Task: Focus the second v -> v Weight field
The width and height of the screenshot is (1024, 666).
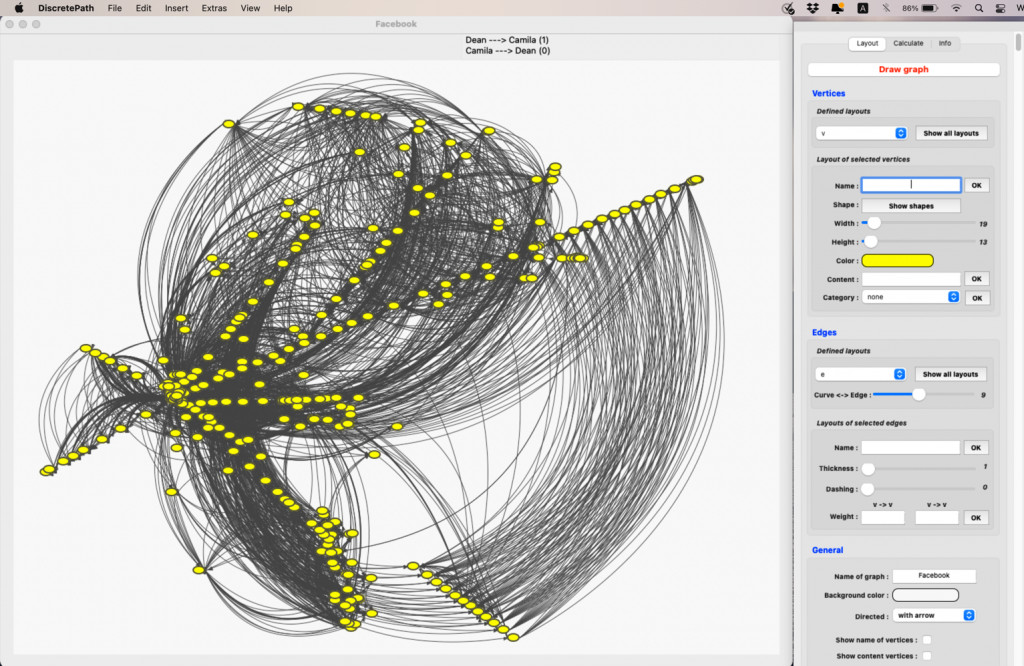Action: click(x=936, y=518)
